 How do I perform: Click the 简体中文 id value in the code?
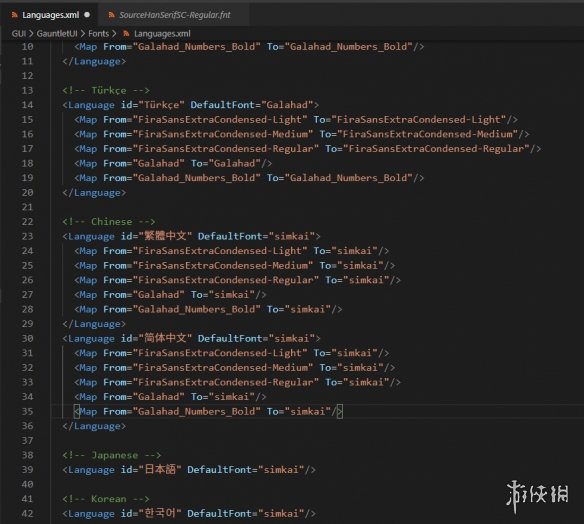coord(165,338)
